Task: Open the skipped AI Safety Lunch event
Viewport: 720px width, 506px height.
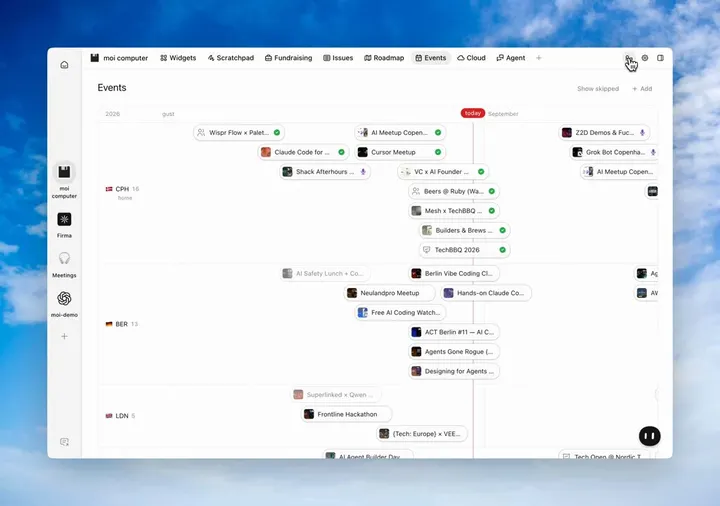Action: pyautogui.click(x=325, y=274)
